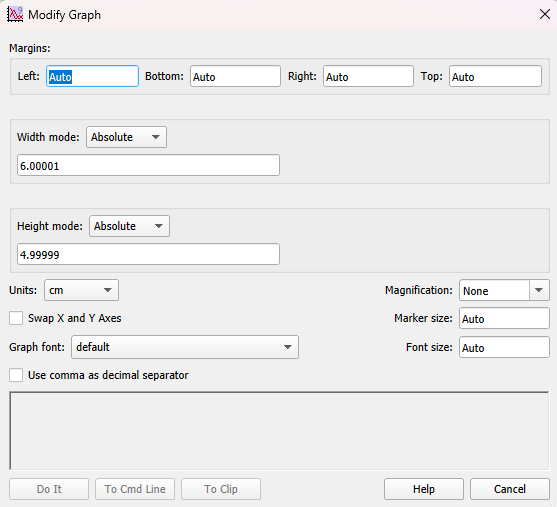Focus the Left margin input field

[x=92, y=76]
